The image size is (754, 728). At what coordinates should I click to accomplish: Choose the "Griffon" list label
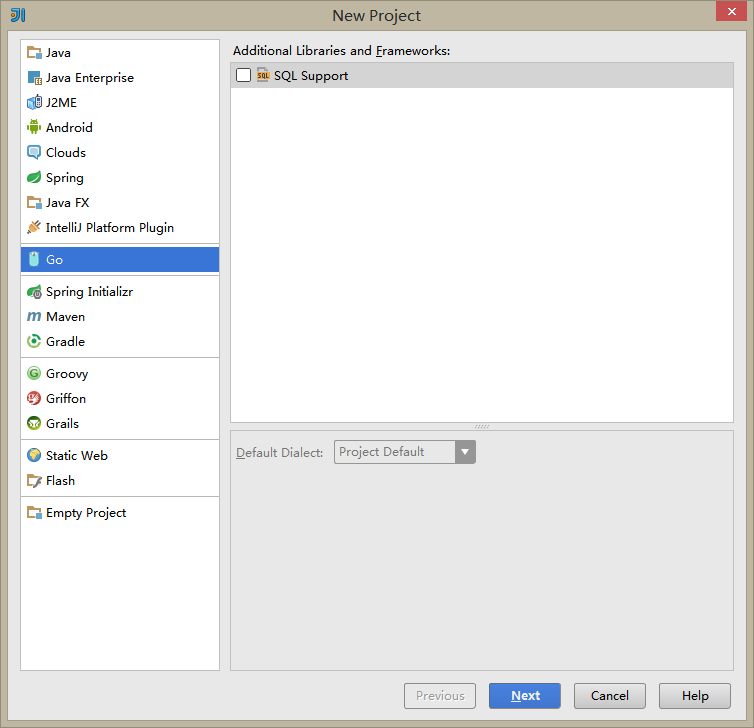pos(66,398)
